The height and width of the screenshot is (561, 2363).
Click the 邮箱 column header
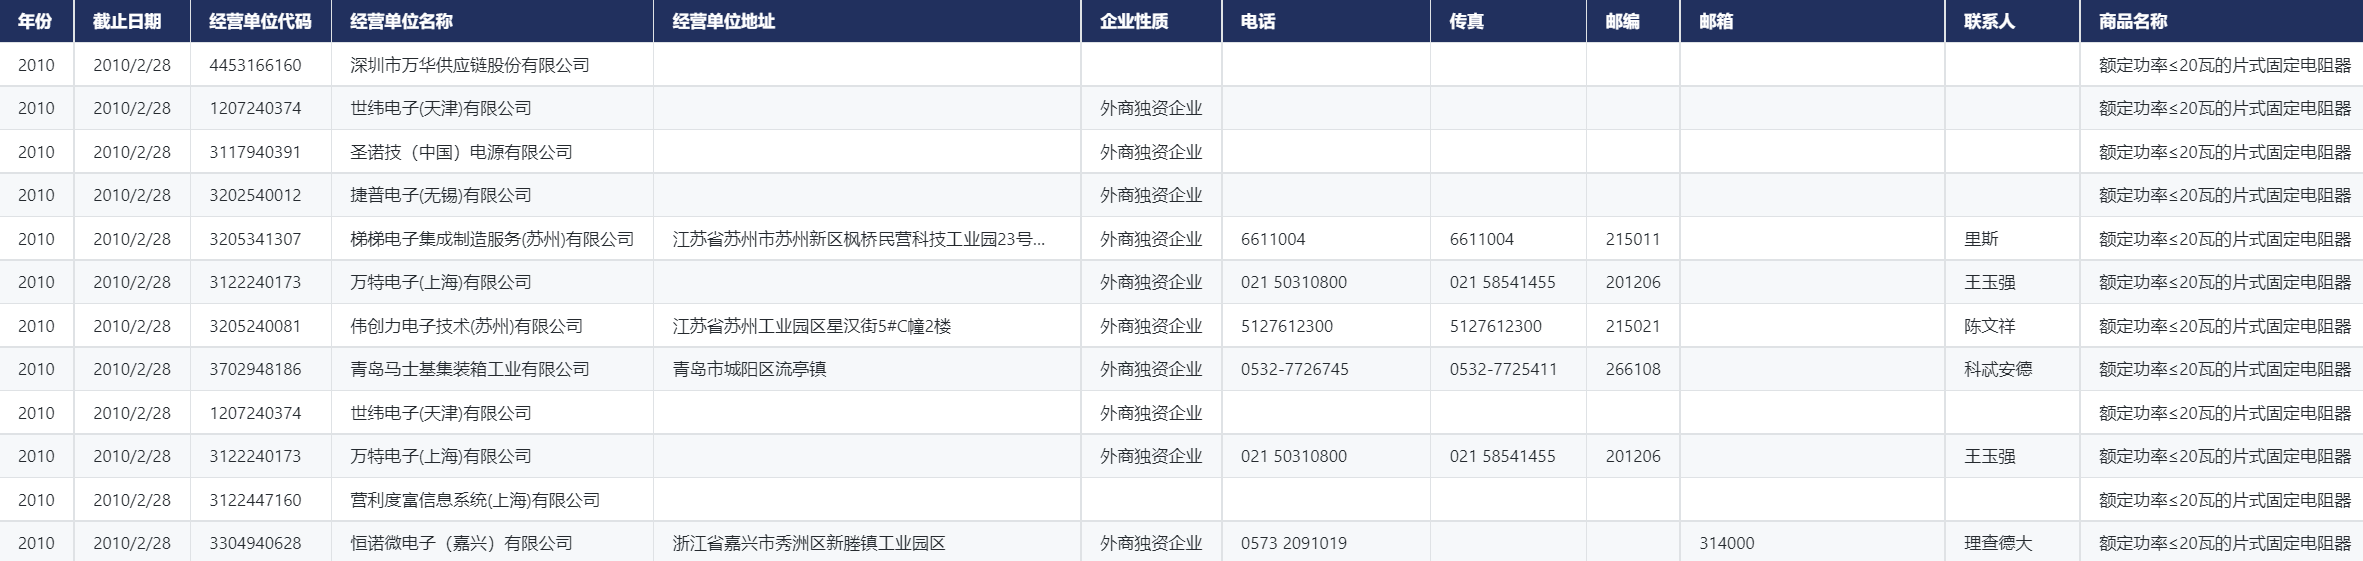(1715, 21)
